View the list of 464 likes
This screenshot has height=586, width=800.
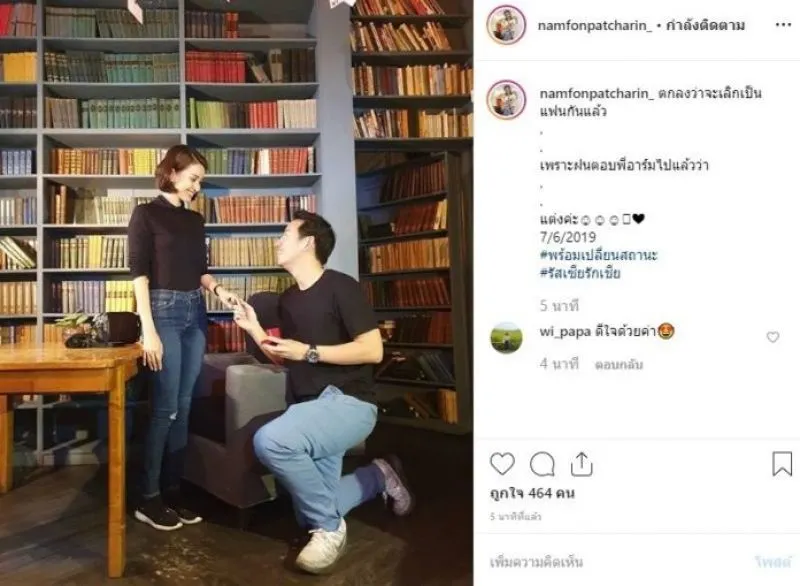tap(532, 493)
